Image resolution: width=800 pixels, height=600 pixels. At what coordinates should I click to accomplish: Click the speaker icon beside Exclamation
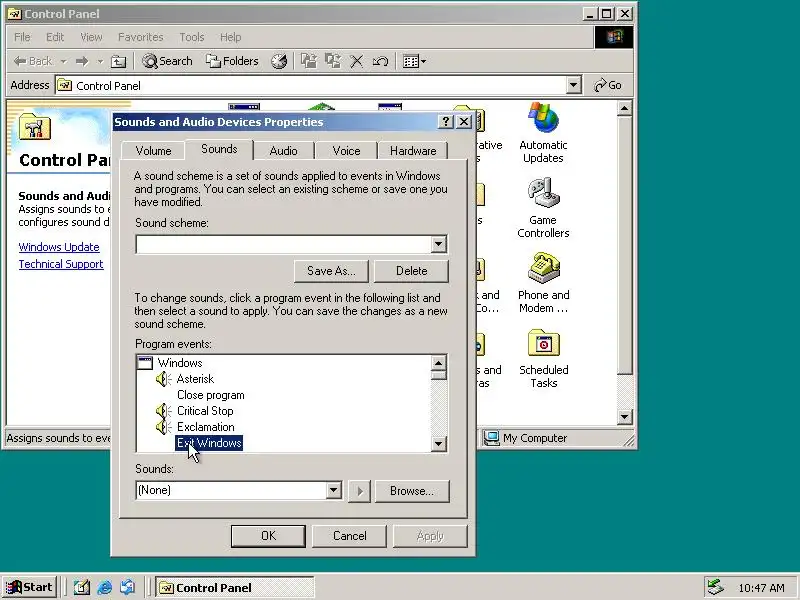coord(163,427)
